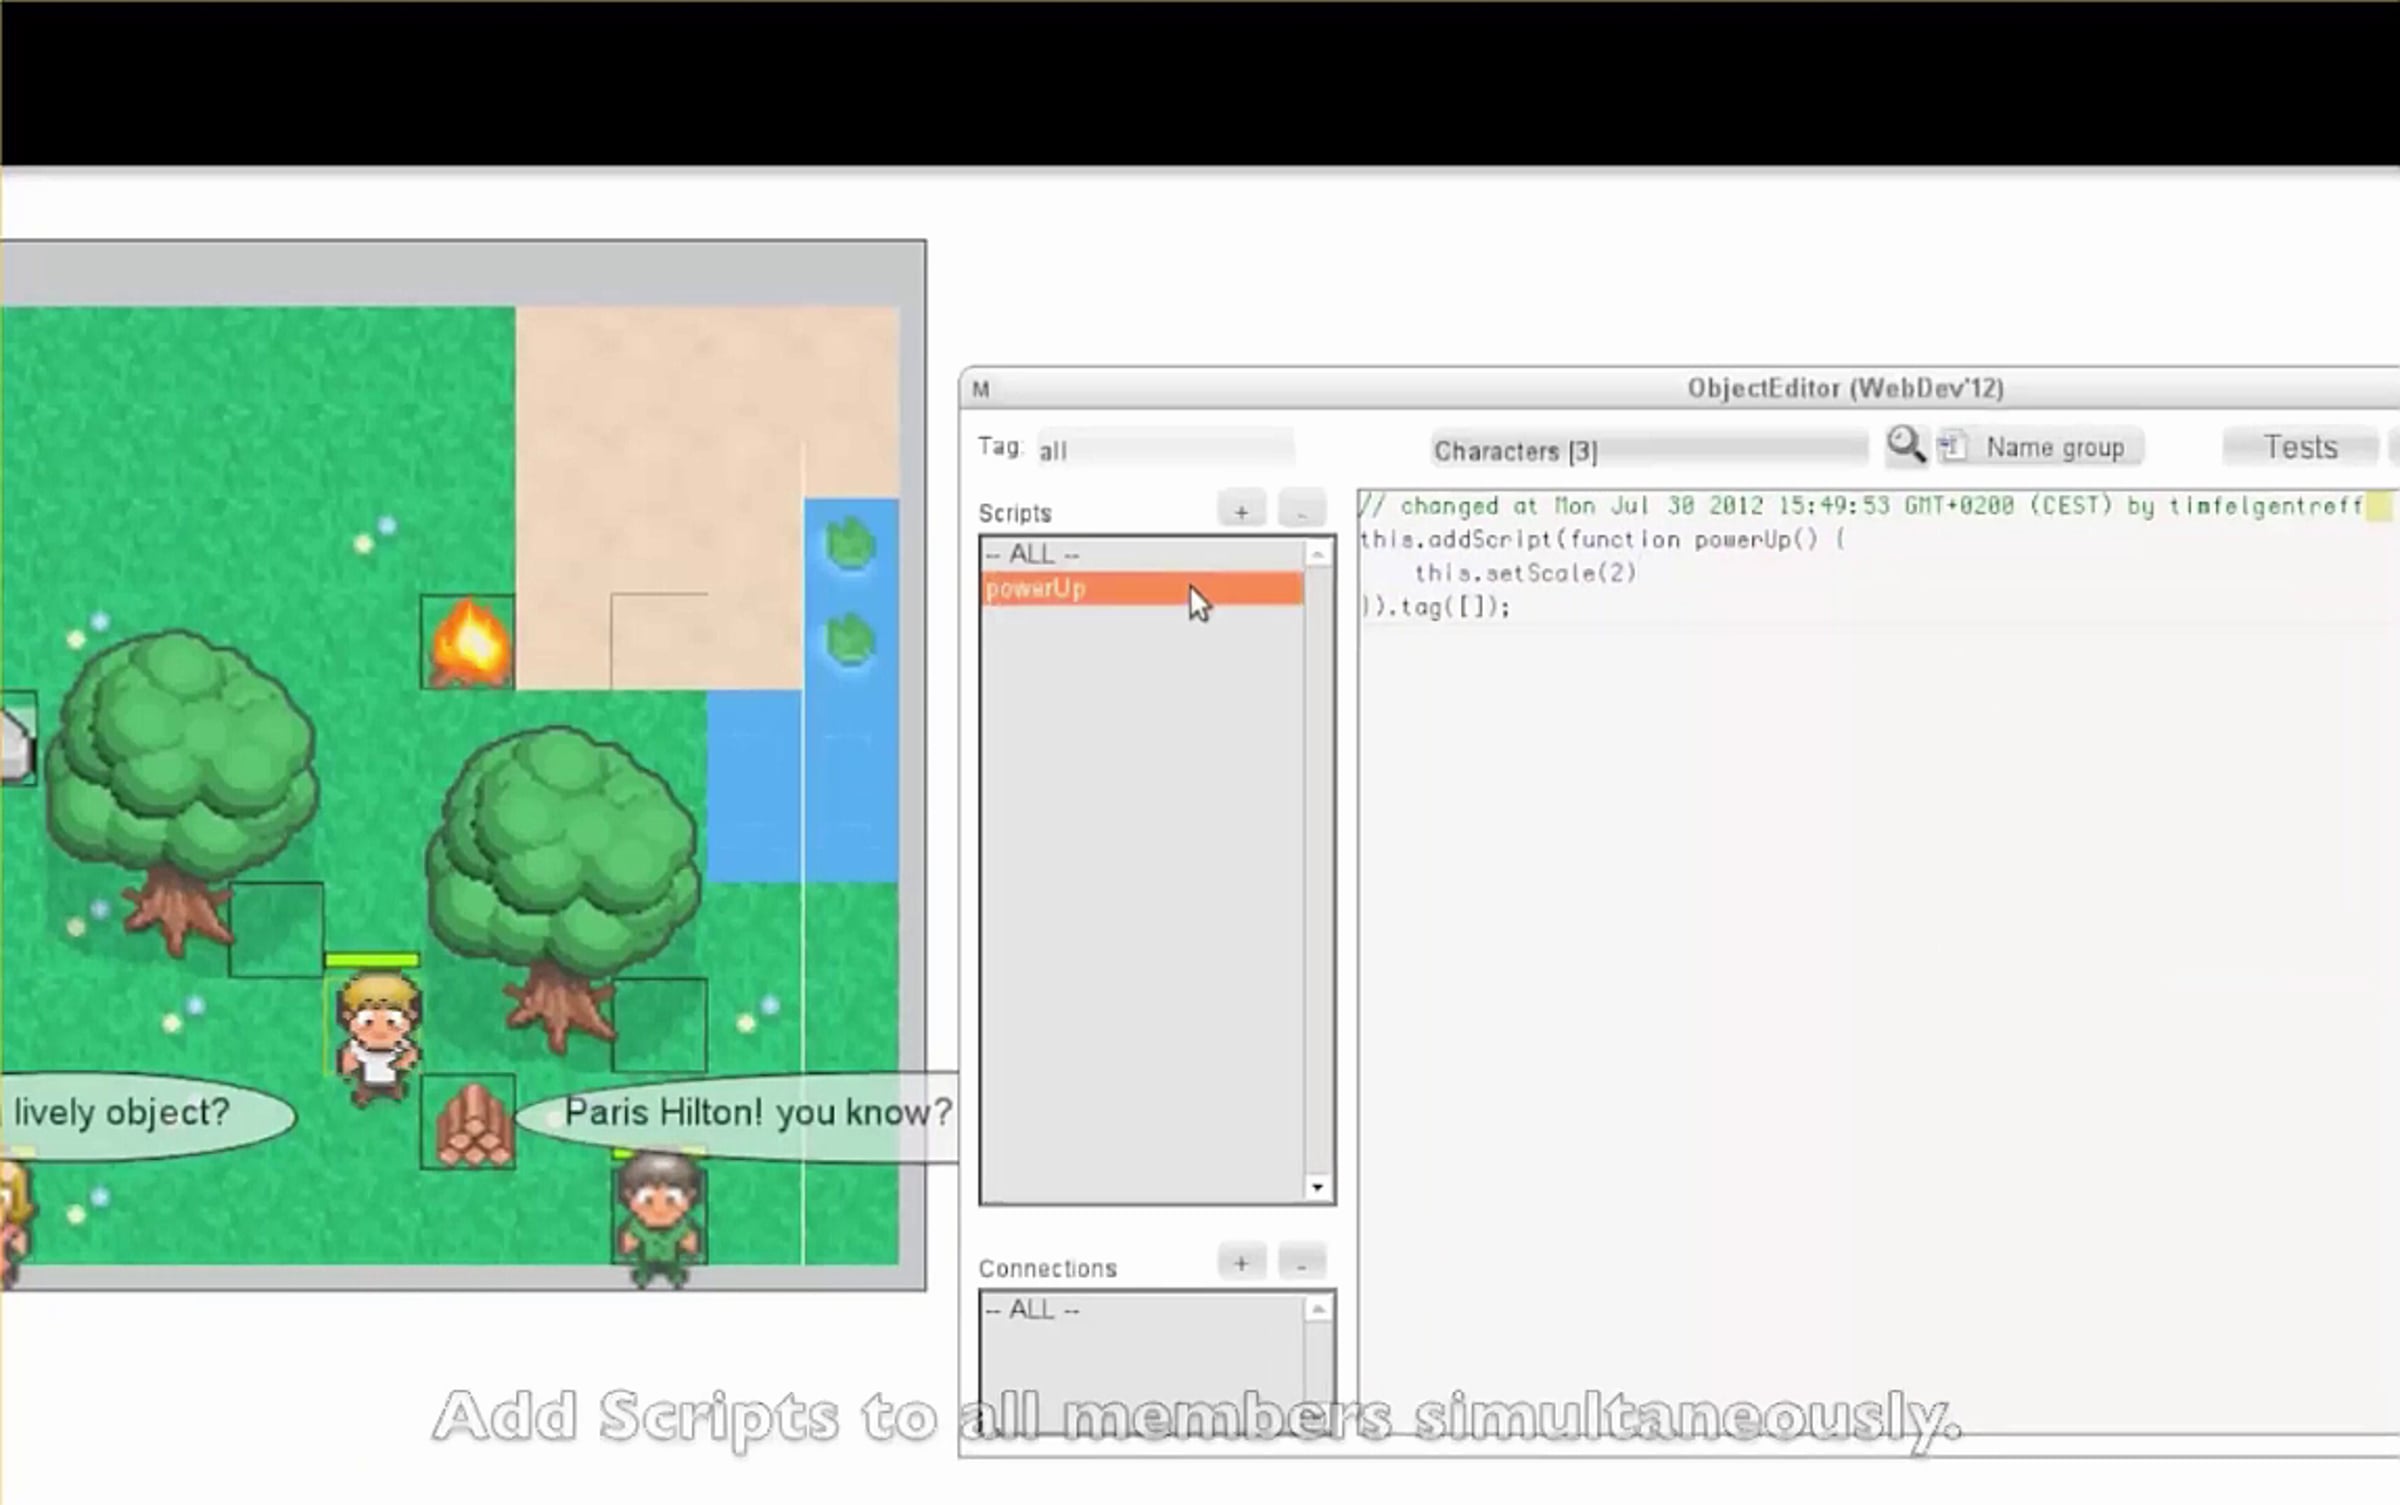The height and width of the screenshot is (1505, 2400).
Task: Open the Characters [3] target dropdown
Action: click(1648, 450)
